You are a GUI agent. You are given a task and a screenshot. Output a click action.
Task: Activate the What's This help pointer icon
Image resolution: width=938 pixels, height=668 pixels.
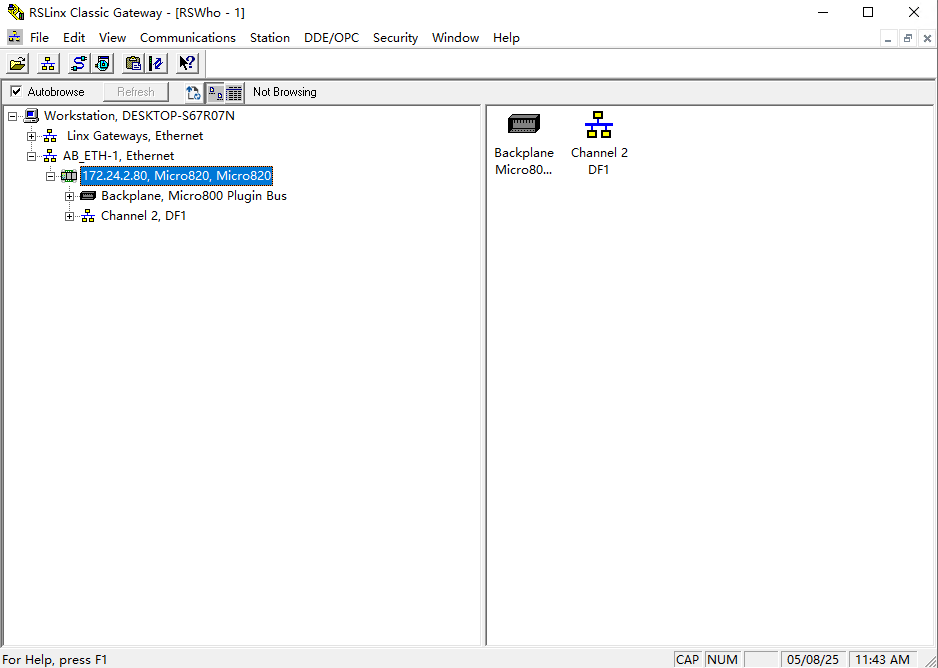[187, 63]
